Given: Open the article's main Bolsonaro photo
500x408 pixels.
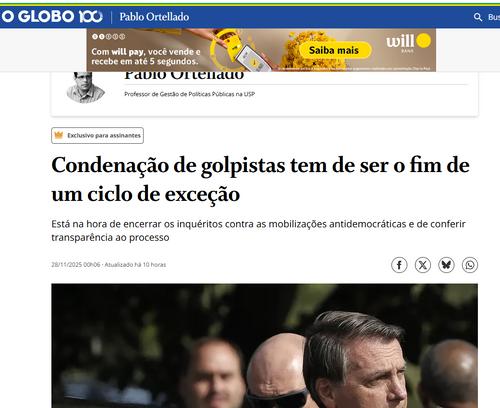Looking at the screenshot, I should click(x=264, y=346).
